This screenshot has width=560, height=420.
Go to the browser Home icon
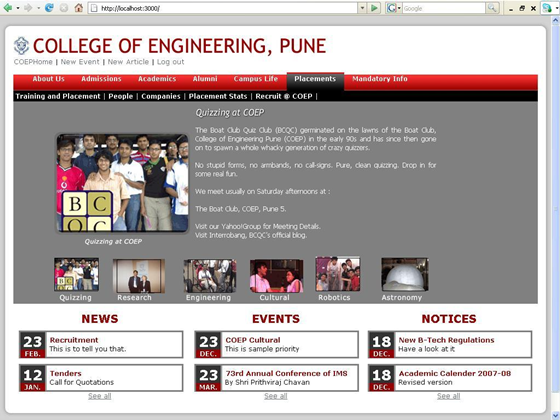tap(79, 8)
